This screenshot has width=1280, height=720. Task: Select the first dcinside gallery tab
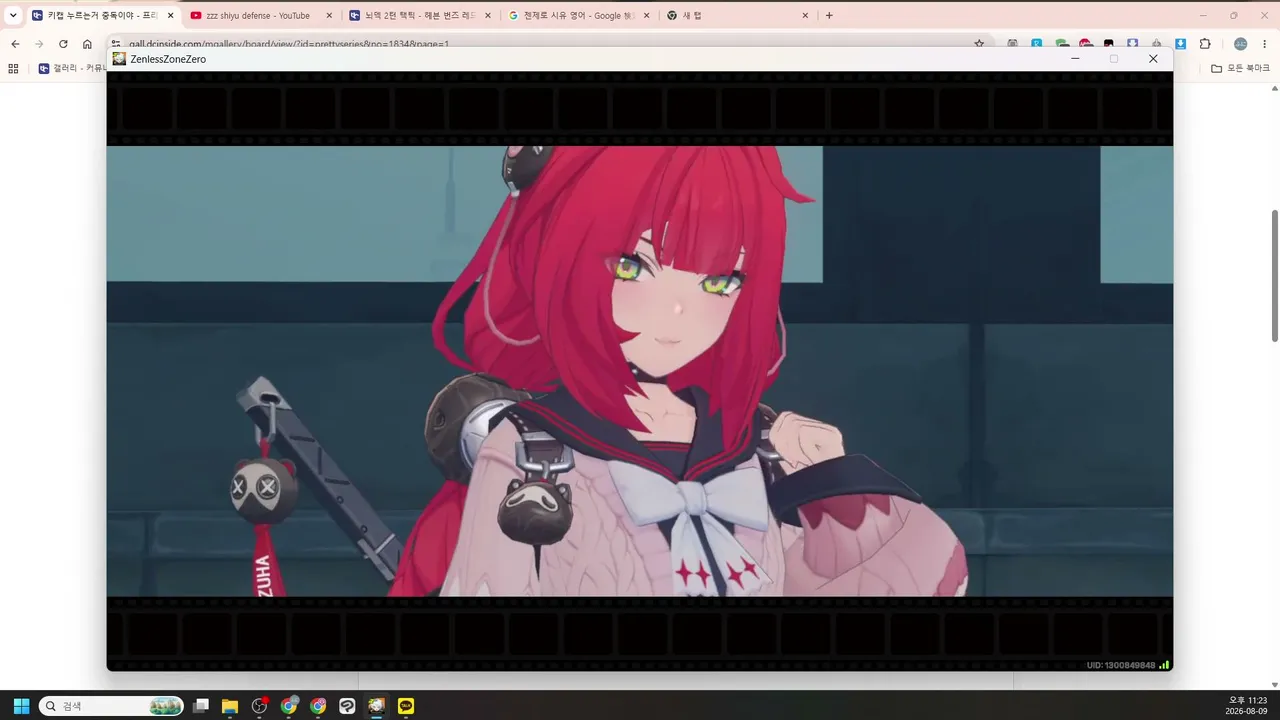pos(102,15)
